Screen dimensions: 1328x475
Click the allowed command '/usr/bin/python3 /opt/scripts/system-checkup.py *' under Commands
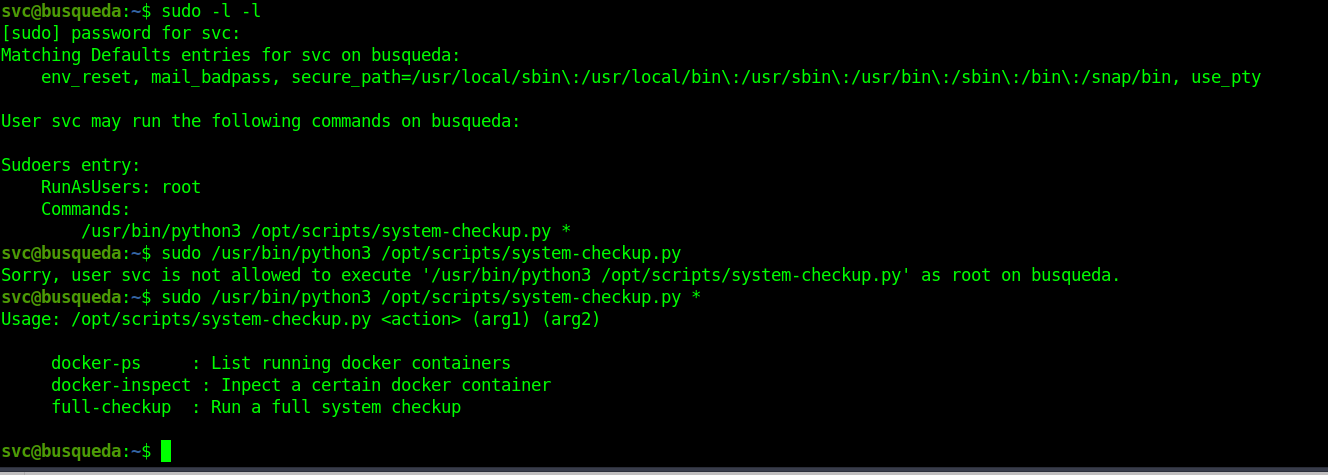coord(326,231)
